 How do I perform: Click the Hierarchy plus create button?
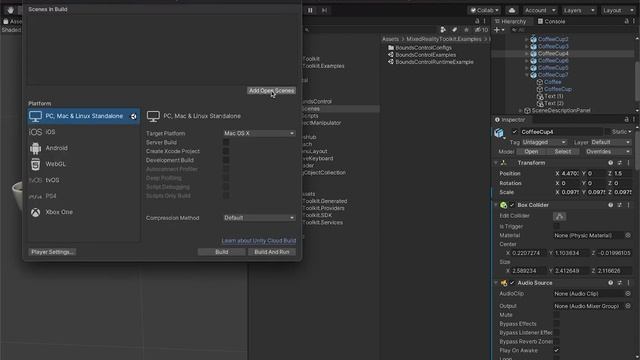[499, 30]
